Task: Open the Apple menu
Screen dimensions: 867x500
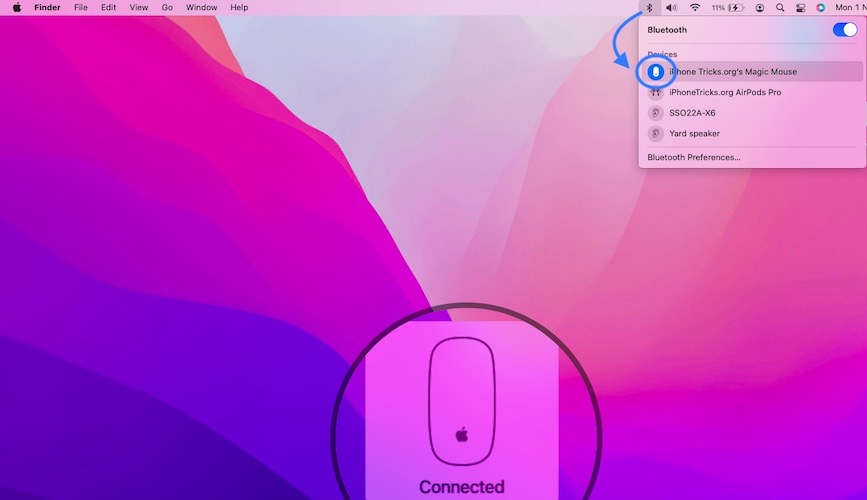Action: coord(17,8)
